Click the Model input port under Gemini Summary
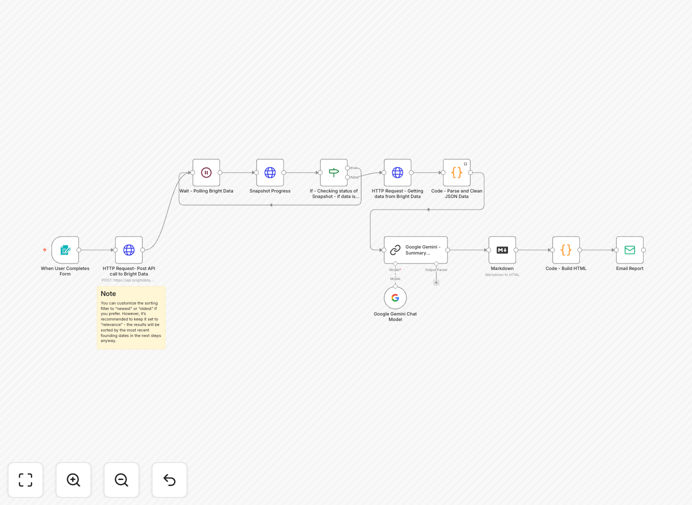692x505 pixels. tap(395, 264)
